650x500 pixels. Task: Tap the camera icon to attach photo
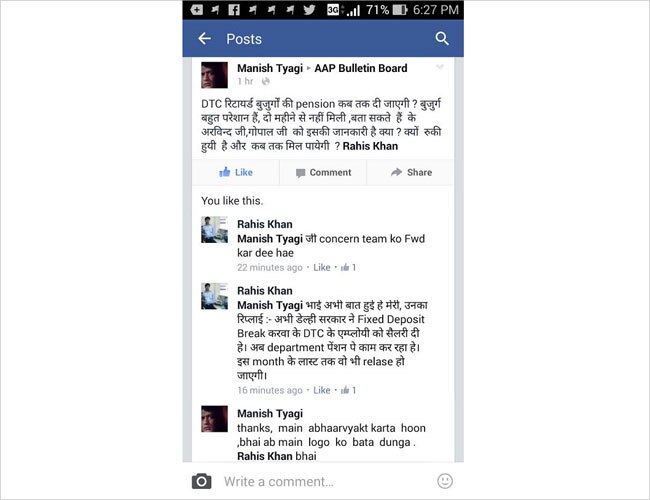click(x=201, y=481)
